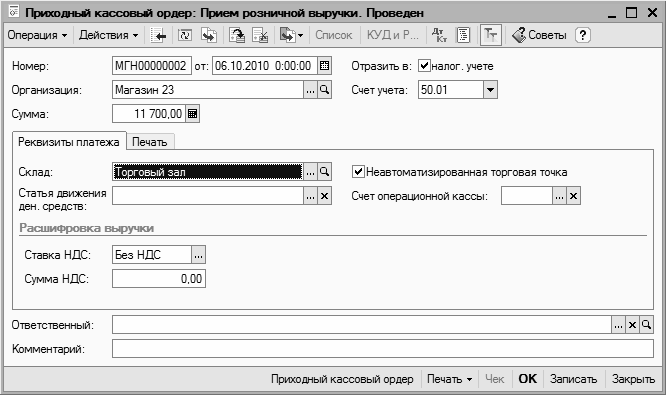Open the Операция dropdown menu
The height and width of the screenshot is (395, 666).
(x=37, y=35)
